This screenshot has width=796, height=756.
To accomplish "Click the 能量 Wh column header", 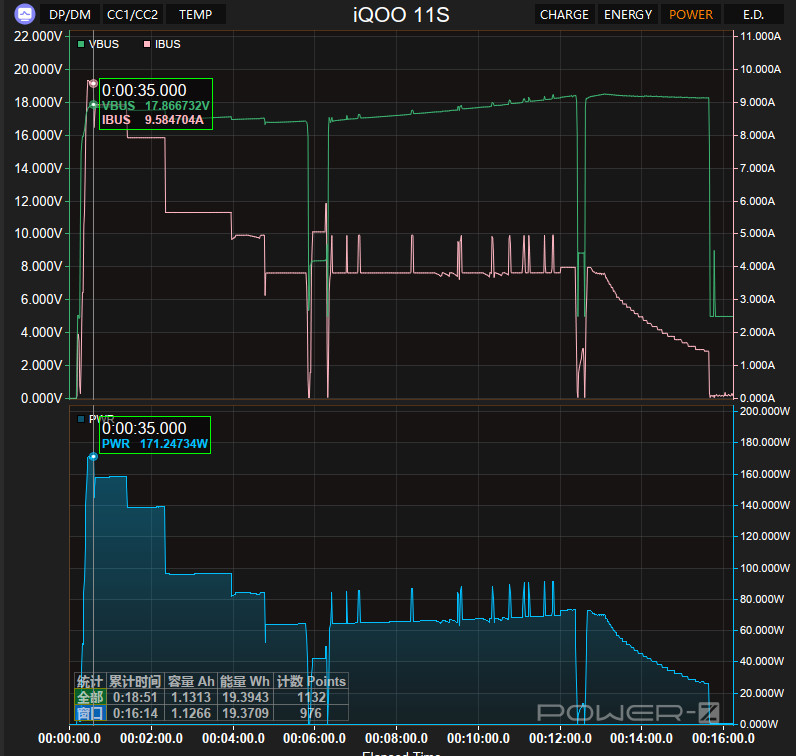I will (x=245, y=681).
